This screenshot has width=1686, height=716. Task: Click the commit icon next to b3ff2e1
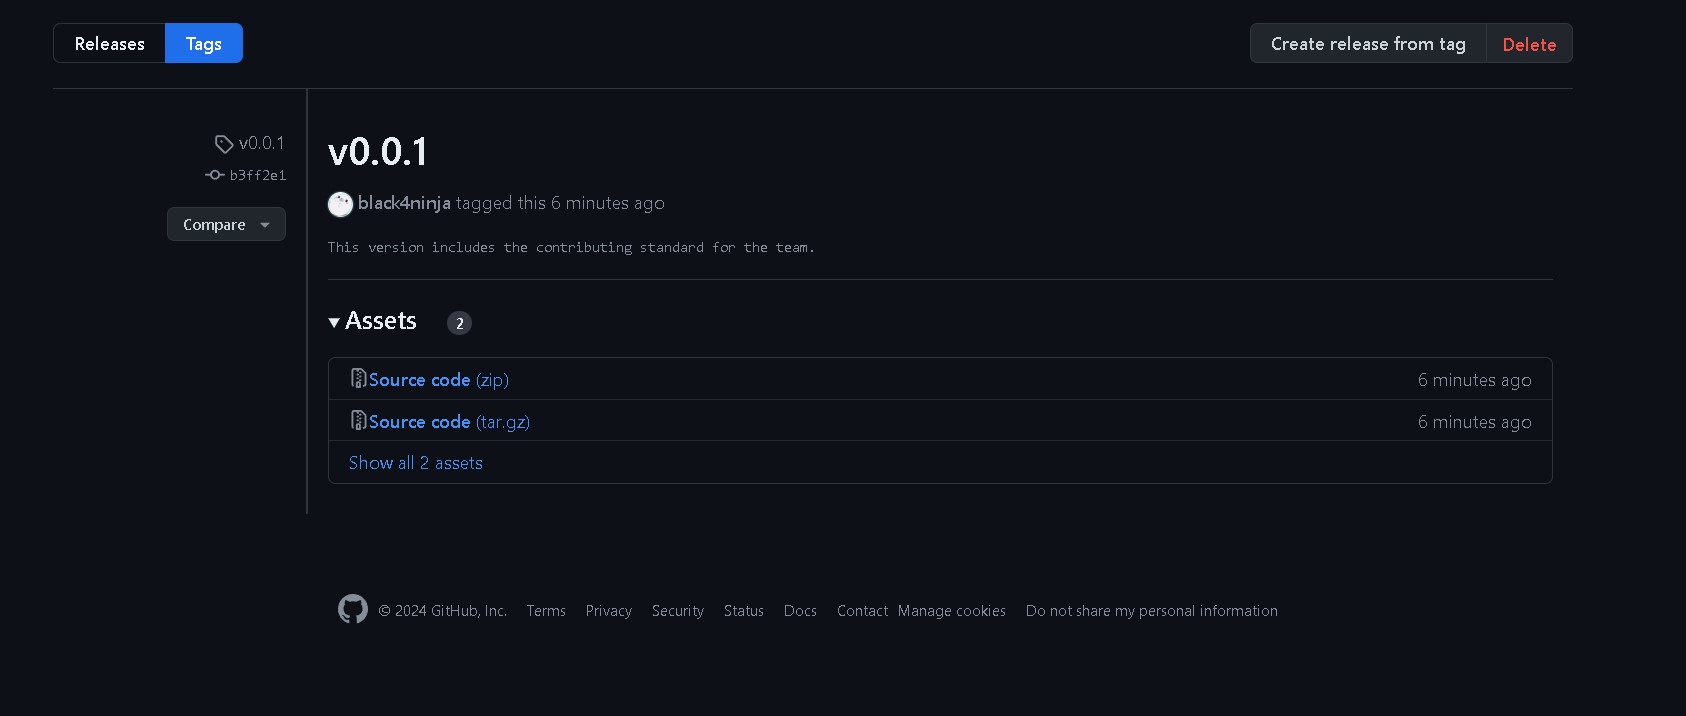214,175
